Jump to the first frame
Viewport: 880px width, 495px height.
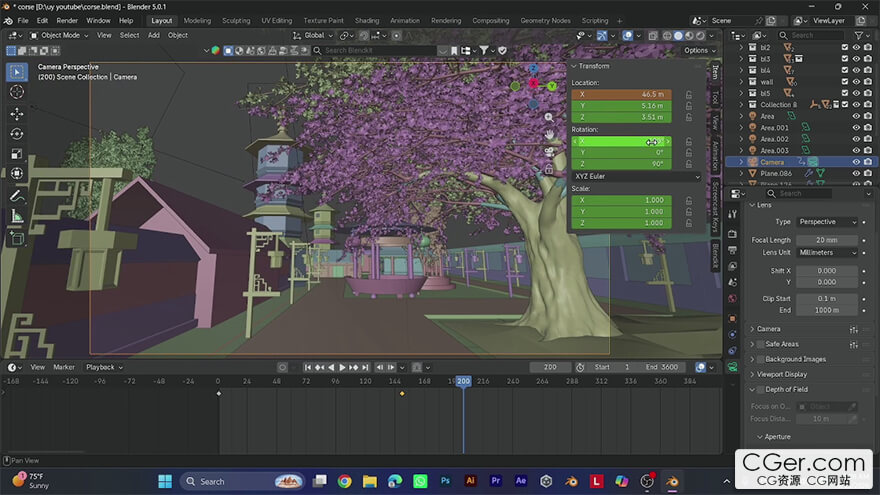[308, 367]
